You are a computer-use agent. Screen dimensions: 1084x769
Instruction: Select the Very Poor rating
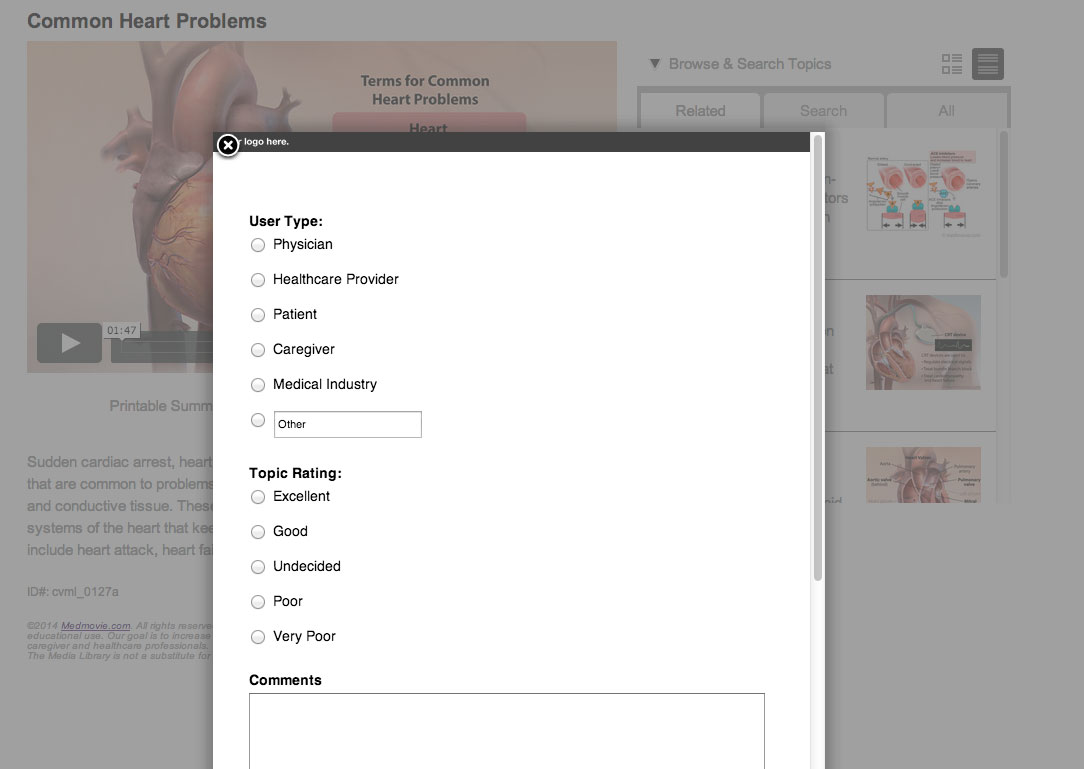(x=258, y=637)
